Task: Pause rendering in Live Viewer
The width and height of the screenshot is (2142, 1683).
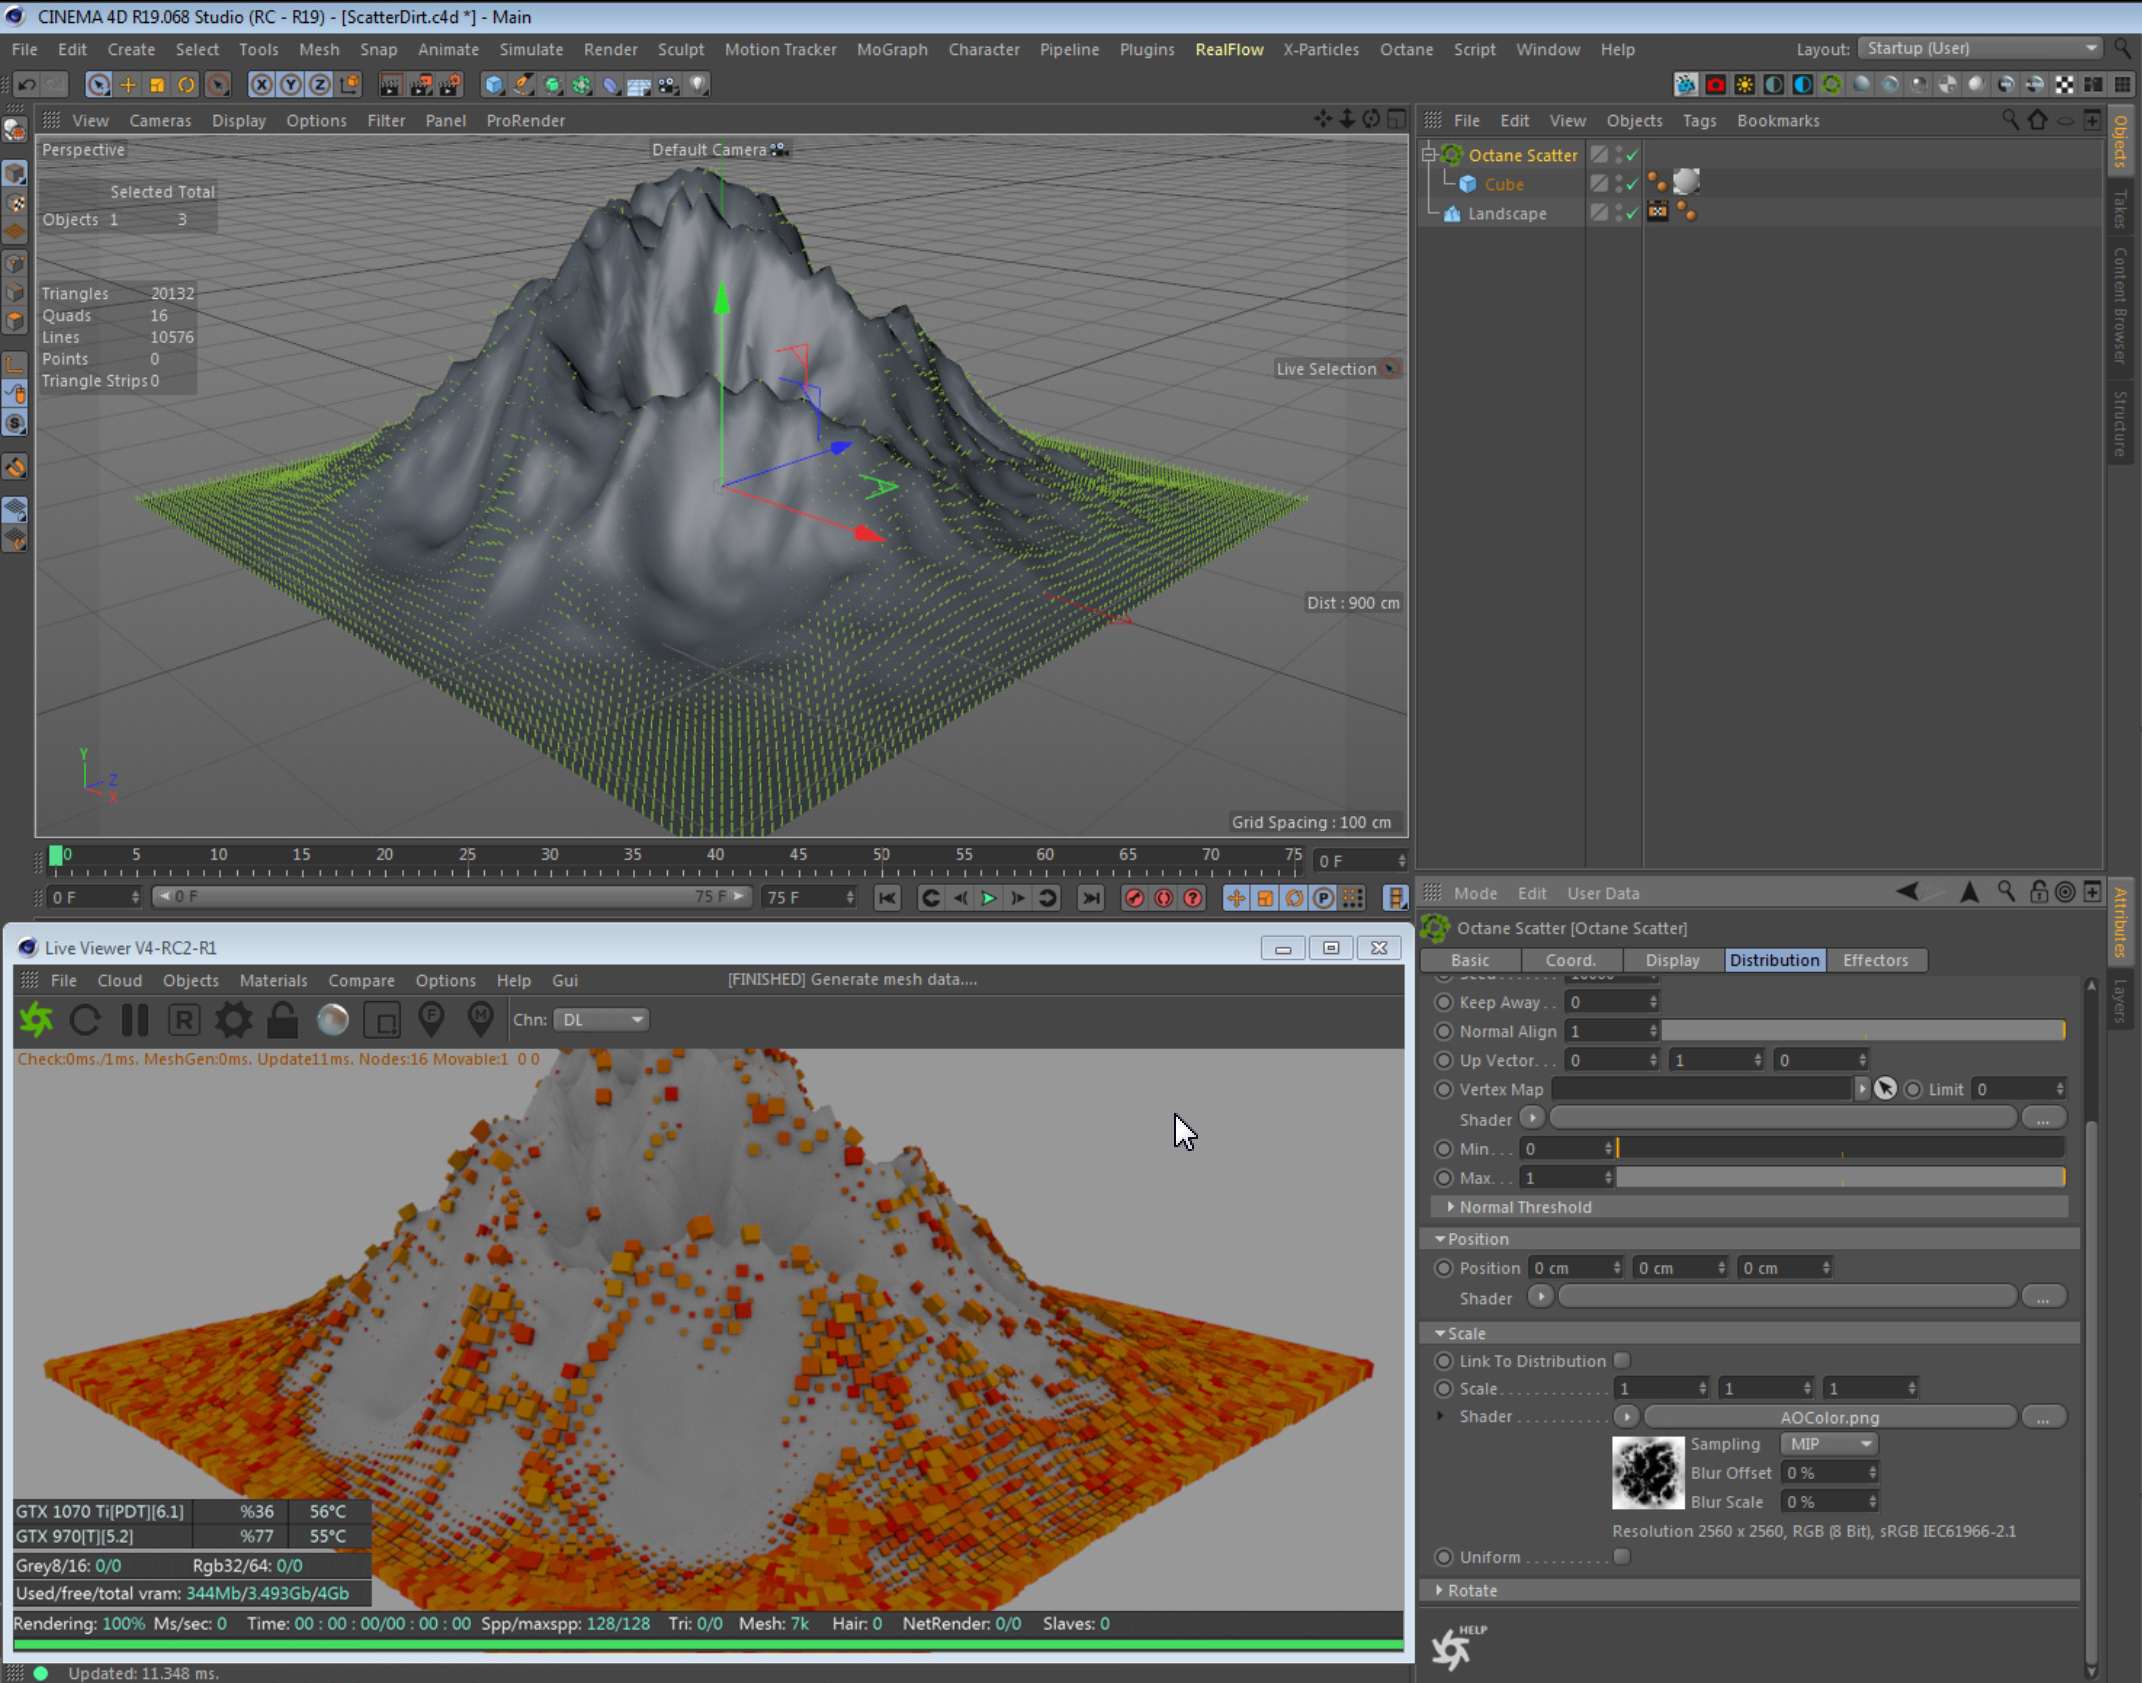Action: (x=134, y=1020)
